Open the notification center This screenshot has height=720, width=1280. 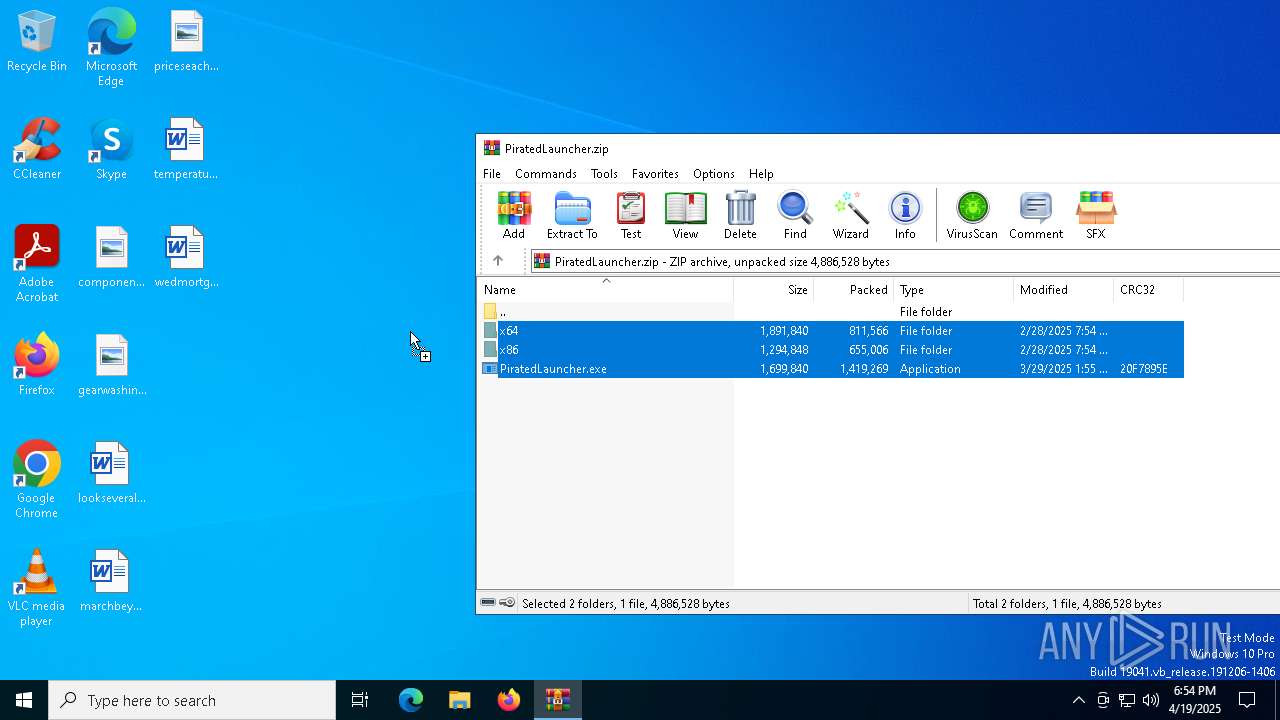pyautogui.click(x=1247, y=700)
